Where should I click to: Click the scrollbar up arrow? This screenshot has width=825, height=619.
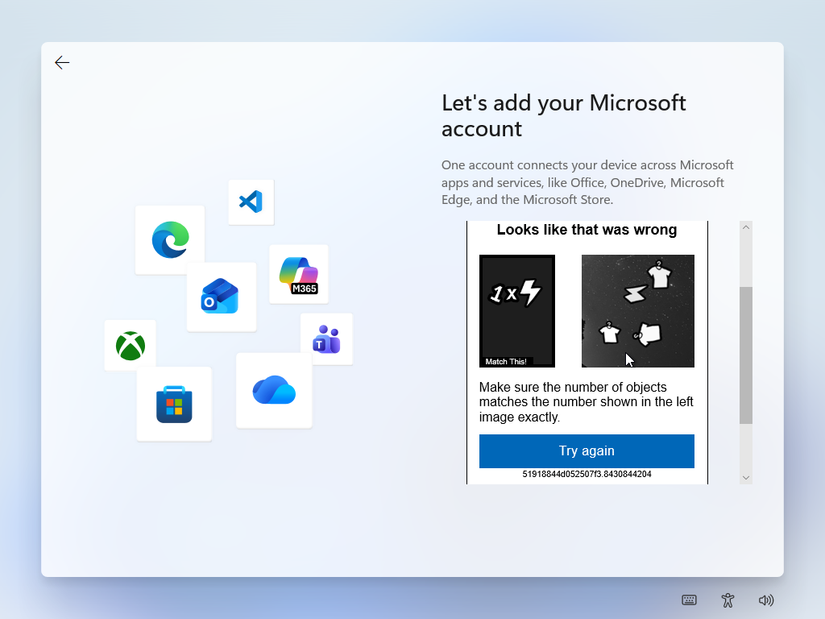[746, 227]
